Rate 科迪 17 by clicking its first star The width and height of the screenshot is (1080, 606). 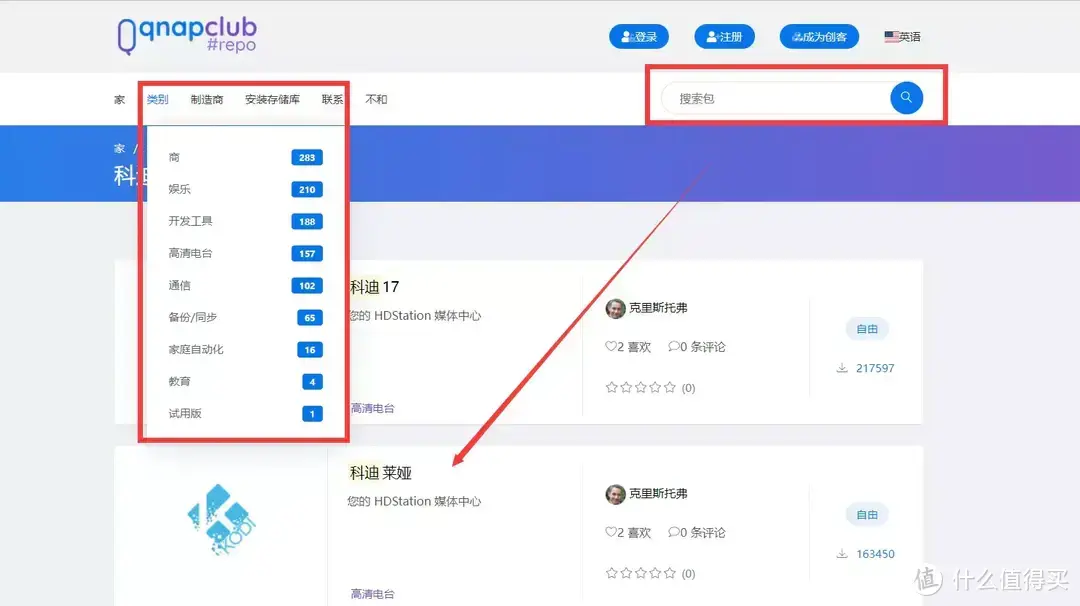pyautogui.click(x=610, y=387)
